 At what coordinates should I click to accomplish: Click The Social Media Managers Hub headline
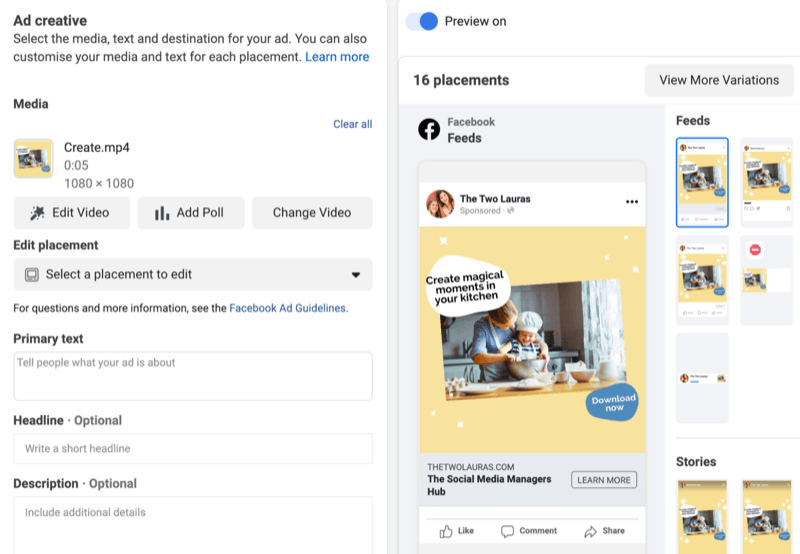(x=489, y=485)
